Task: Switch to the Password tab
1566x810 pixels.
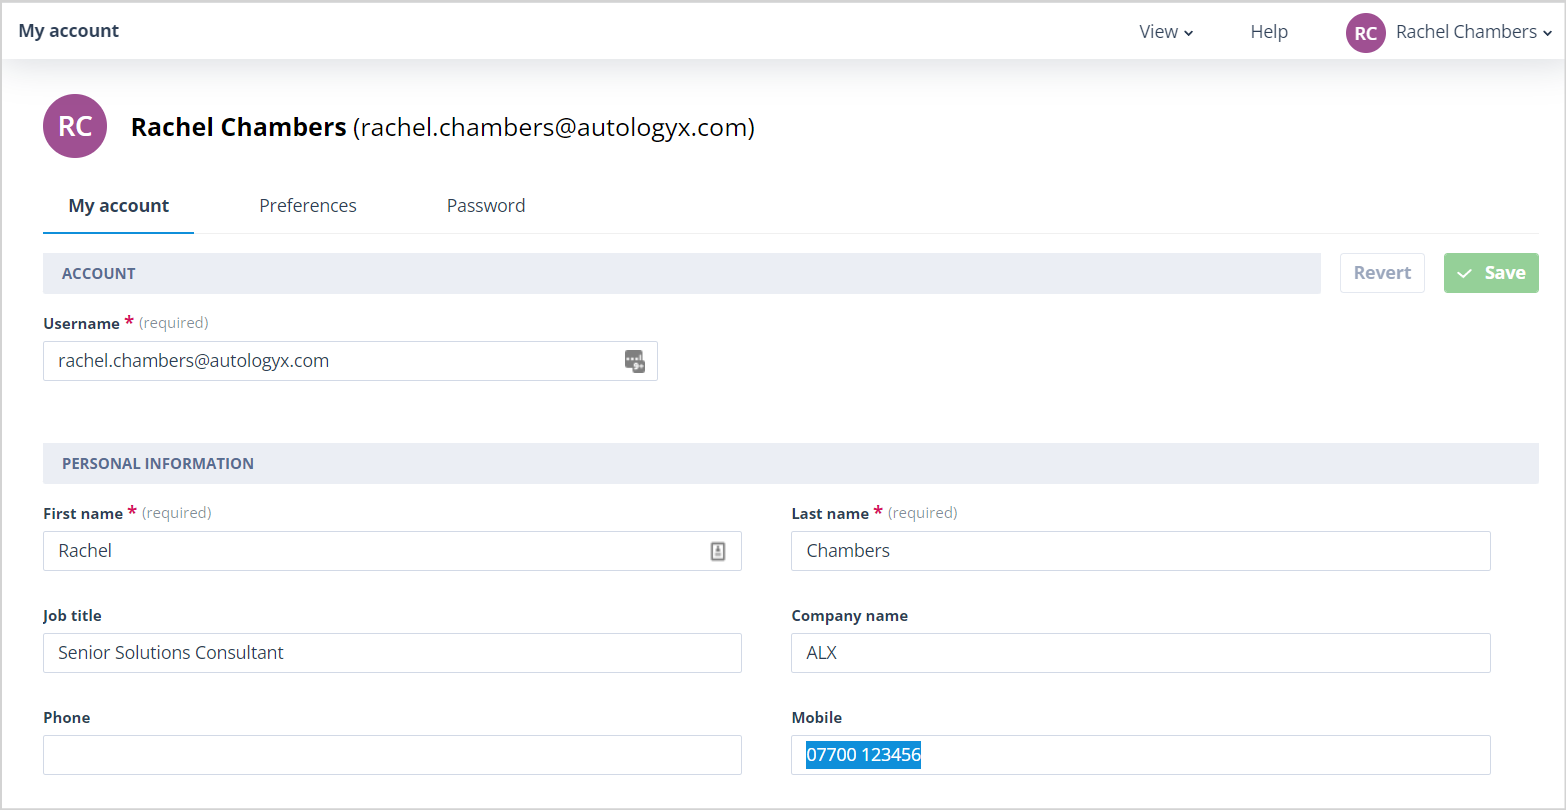Action: [486, 206]
